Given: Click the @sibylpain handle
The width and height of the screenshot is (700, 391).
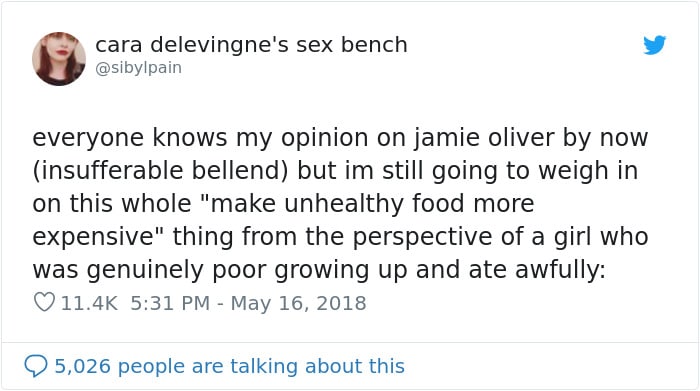Looking at the screenshot, I should pyautogui.click(x=138, y=68).
